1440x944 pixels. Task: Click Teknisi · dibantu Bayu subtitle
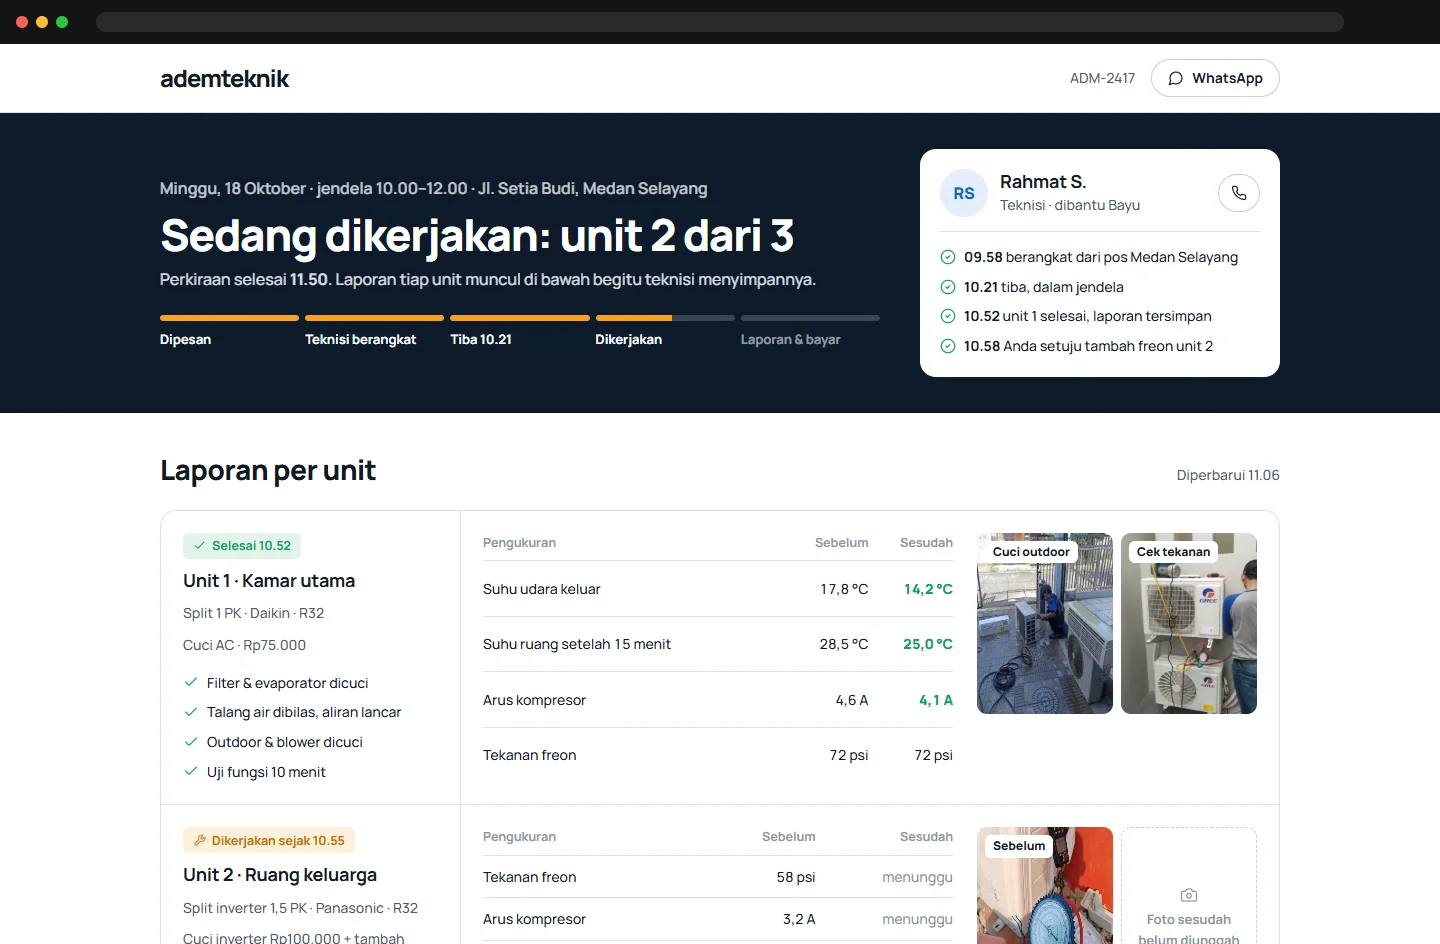pos(1070,205)
